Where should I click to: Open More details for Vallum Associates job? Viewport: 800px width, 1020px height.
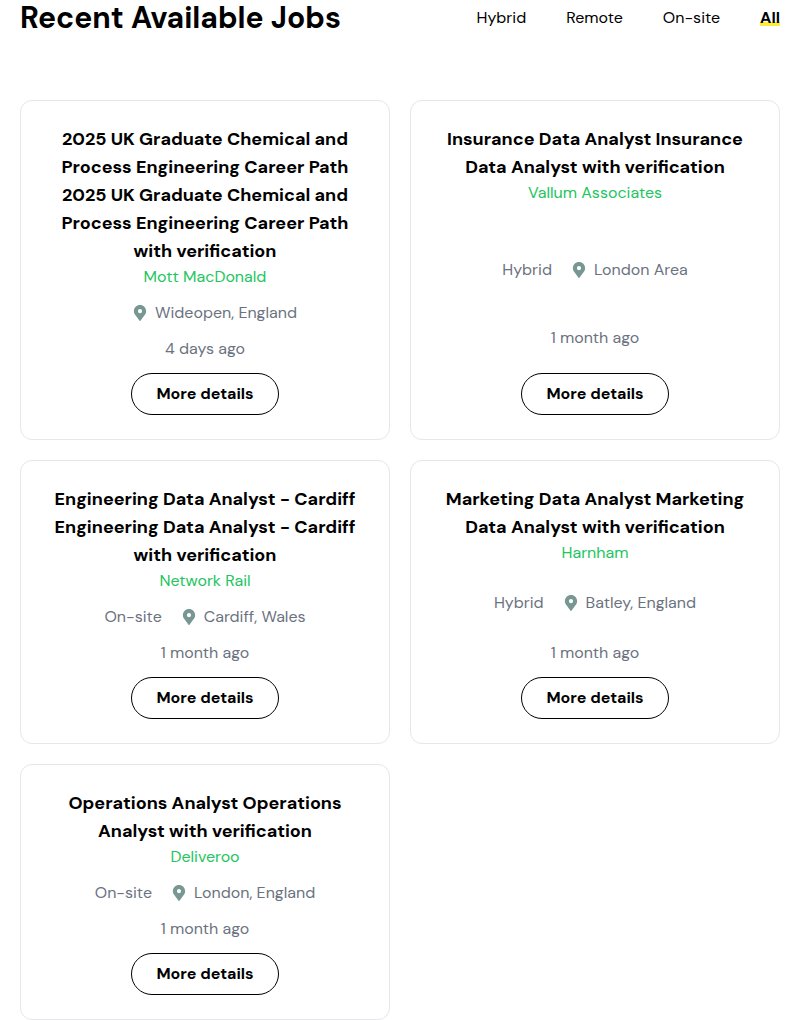594,394
